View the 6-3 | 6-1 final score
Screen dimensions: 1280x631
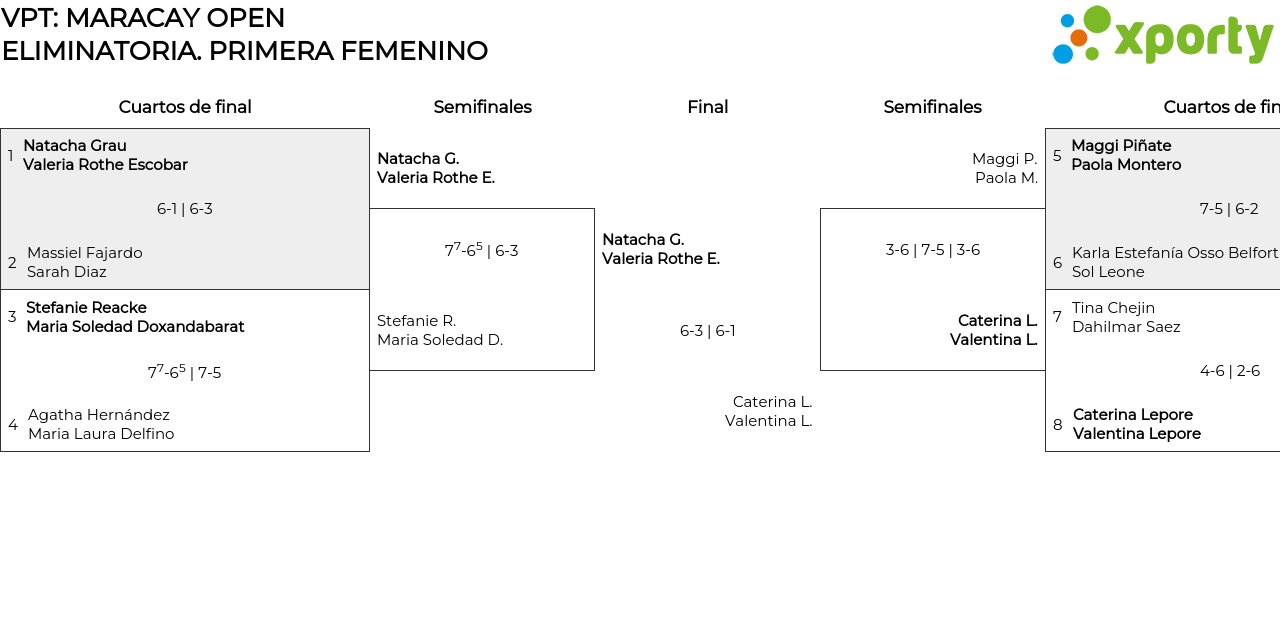(x=708, y=331)
